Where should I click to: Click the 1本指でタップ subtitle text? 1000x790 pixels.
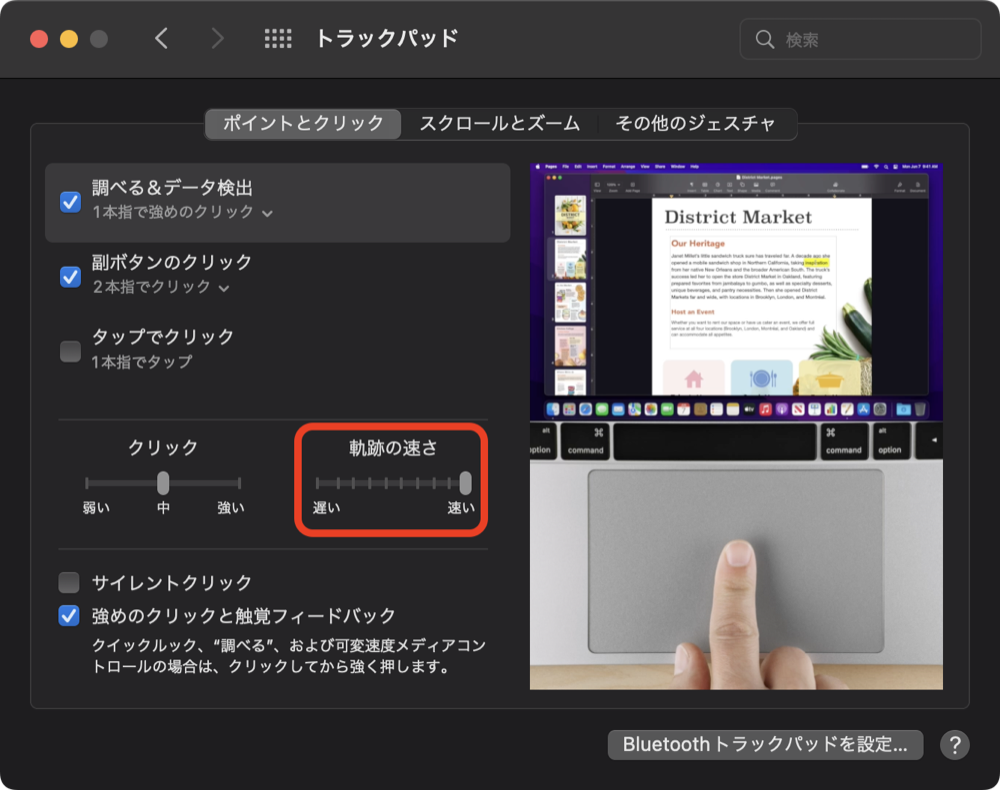click(142, 362)
